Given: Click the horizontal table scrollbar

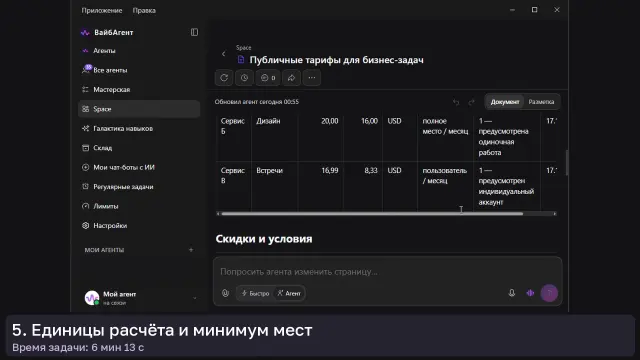Looking at the screenshot, I should (372, 213).
